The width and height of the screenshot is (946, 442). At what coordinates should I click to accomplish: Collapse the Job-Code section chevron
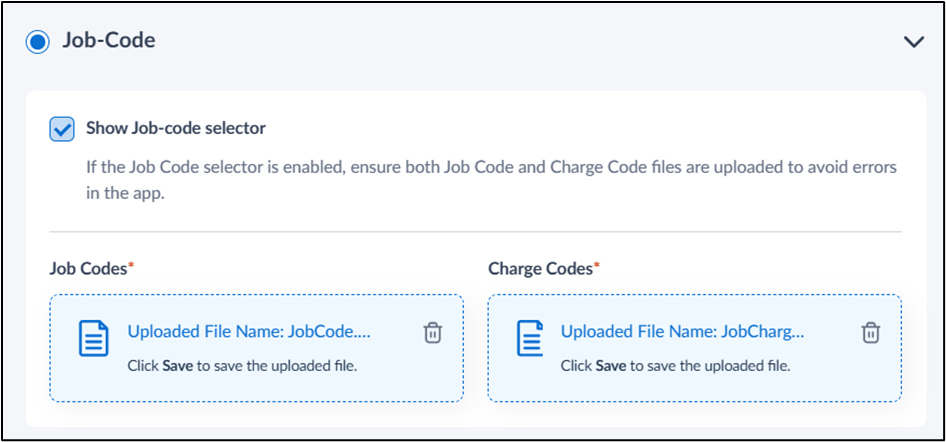914,42
